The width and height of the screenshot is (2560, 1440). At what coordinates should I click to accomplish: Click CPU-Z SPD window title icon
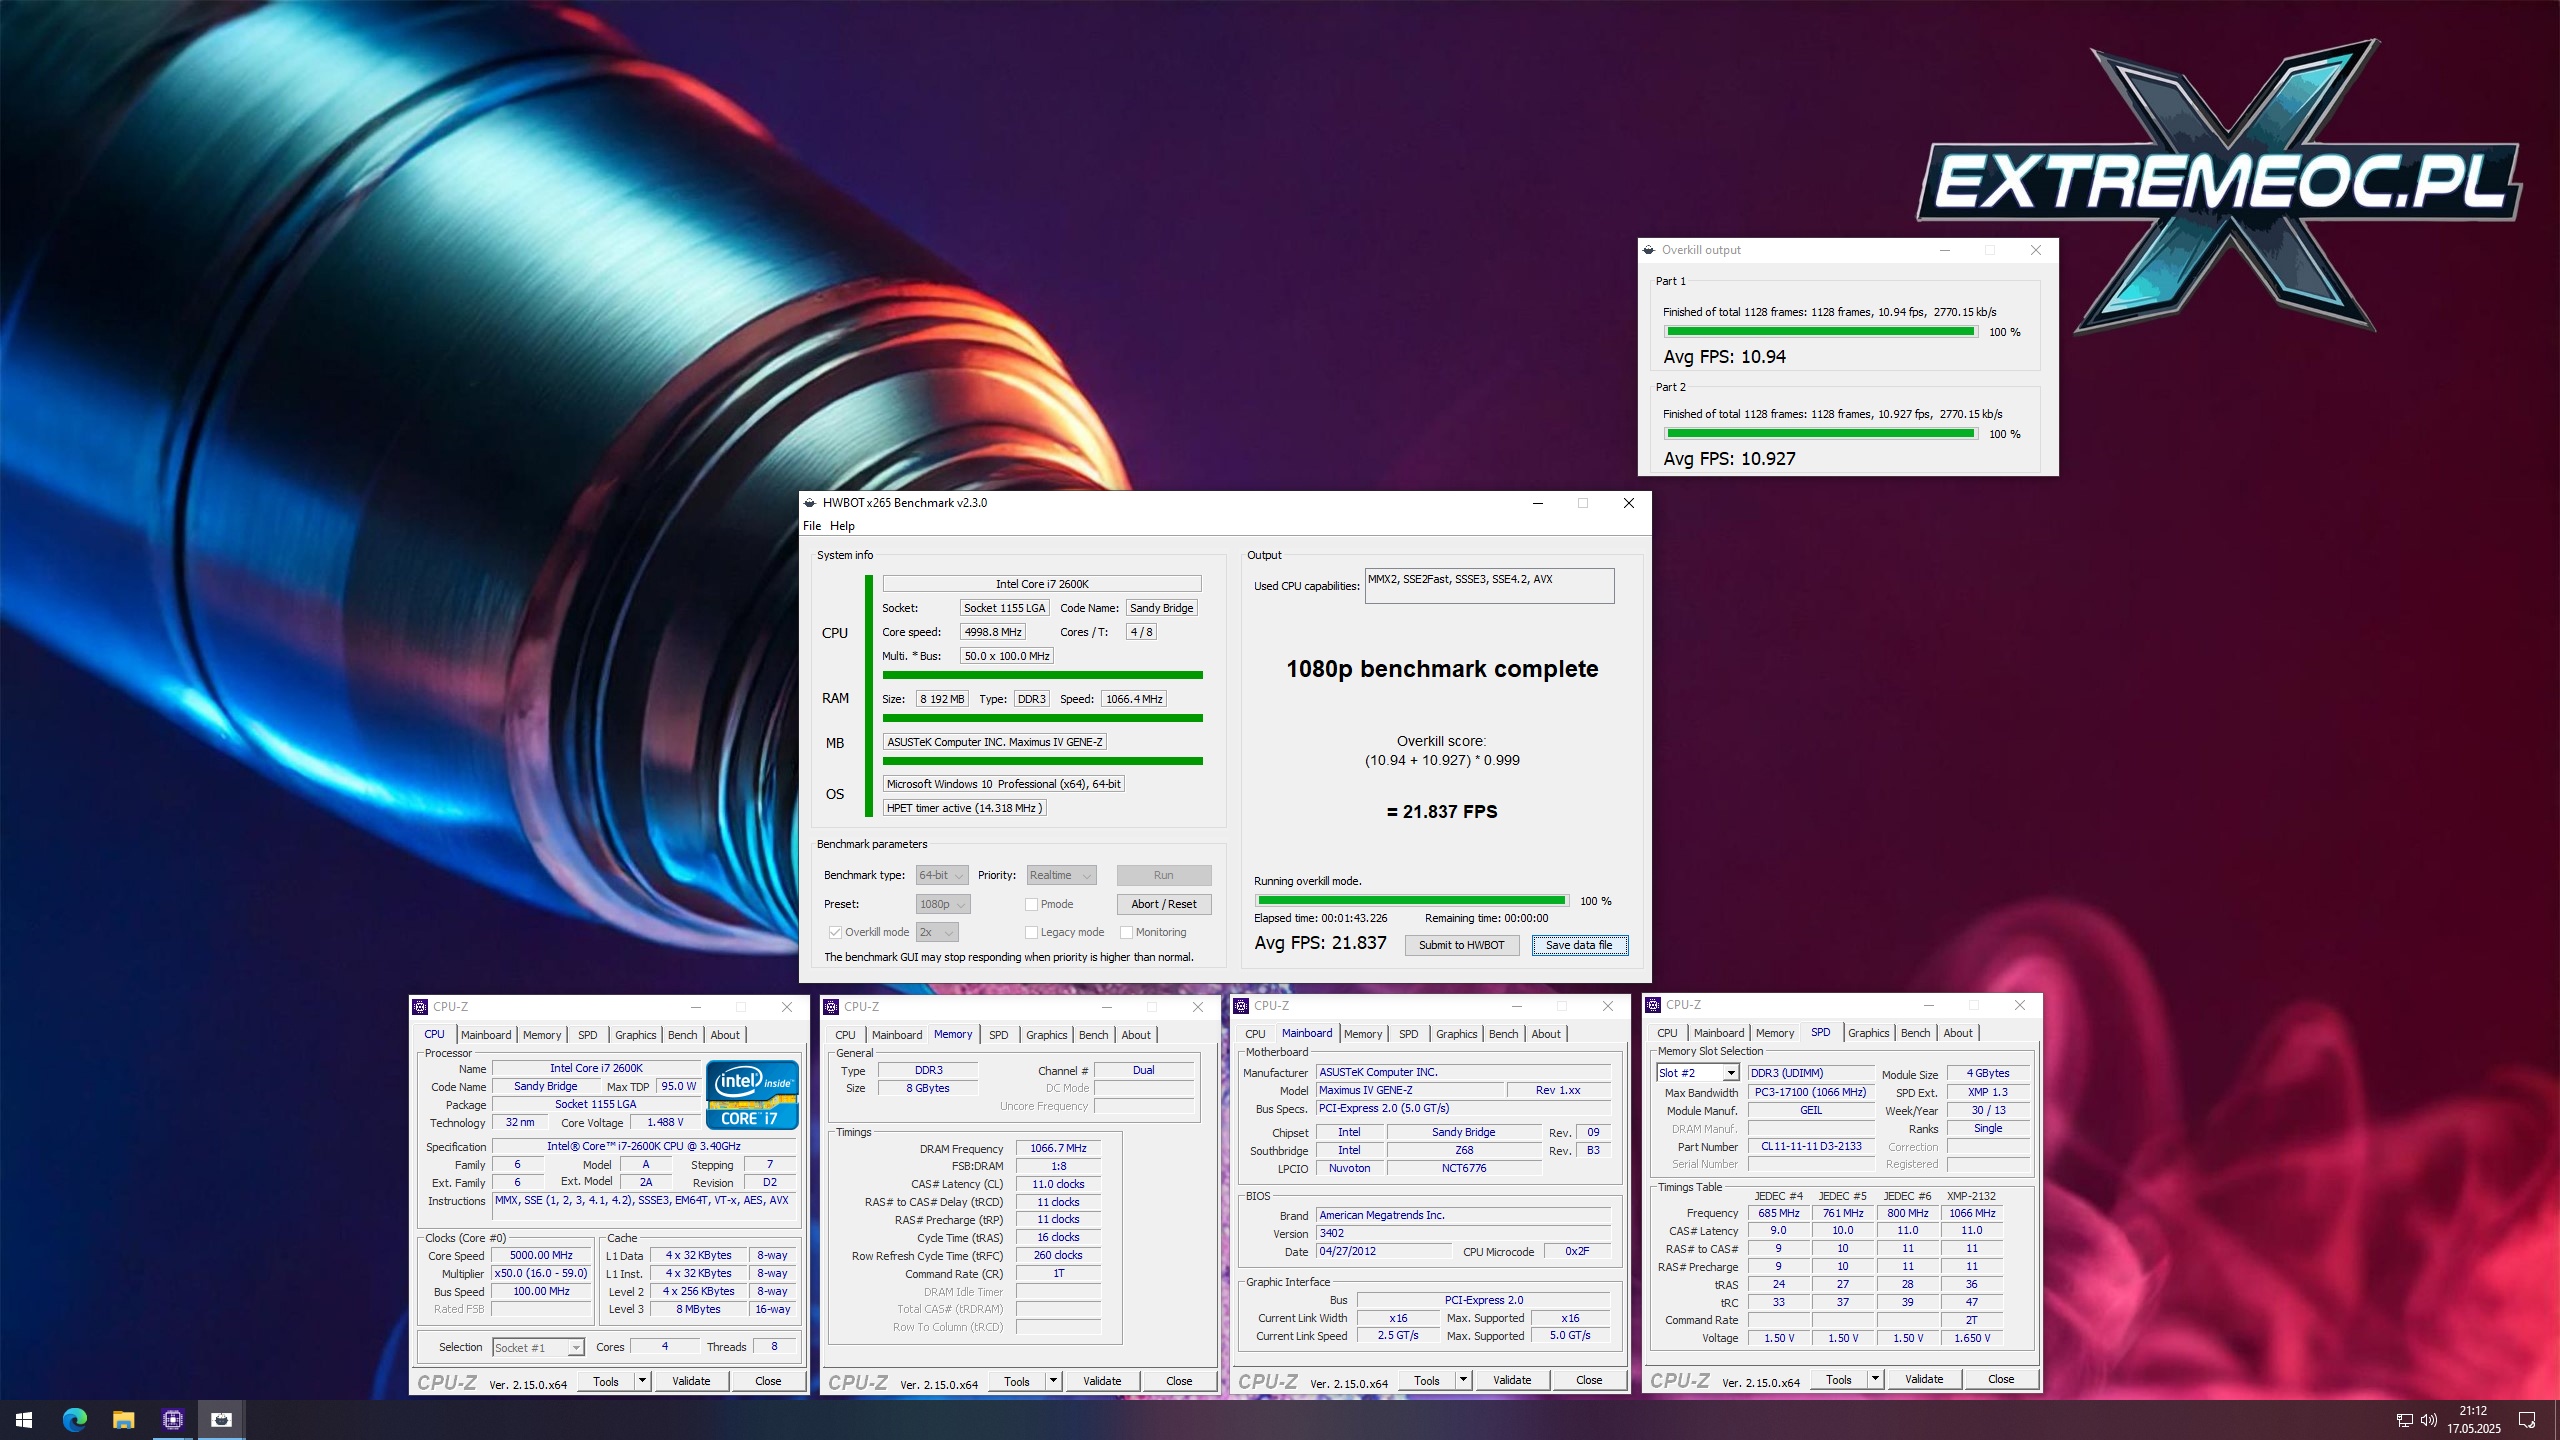click(x=1653, y=1005)
